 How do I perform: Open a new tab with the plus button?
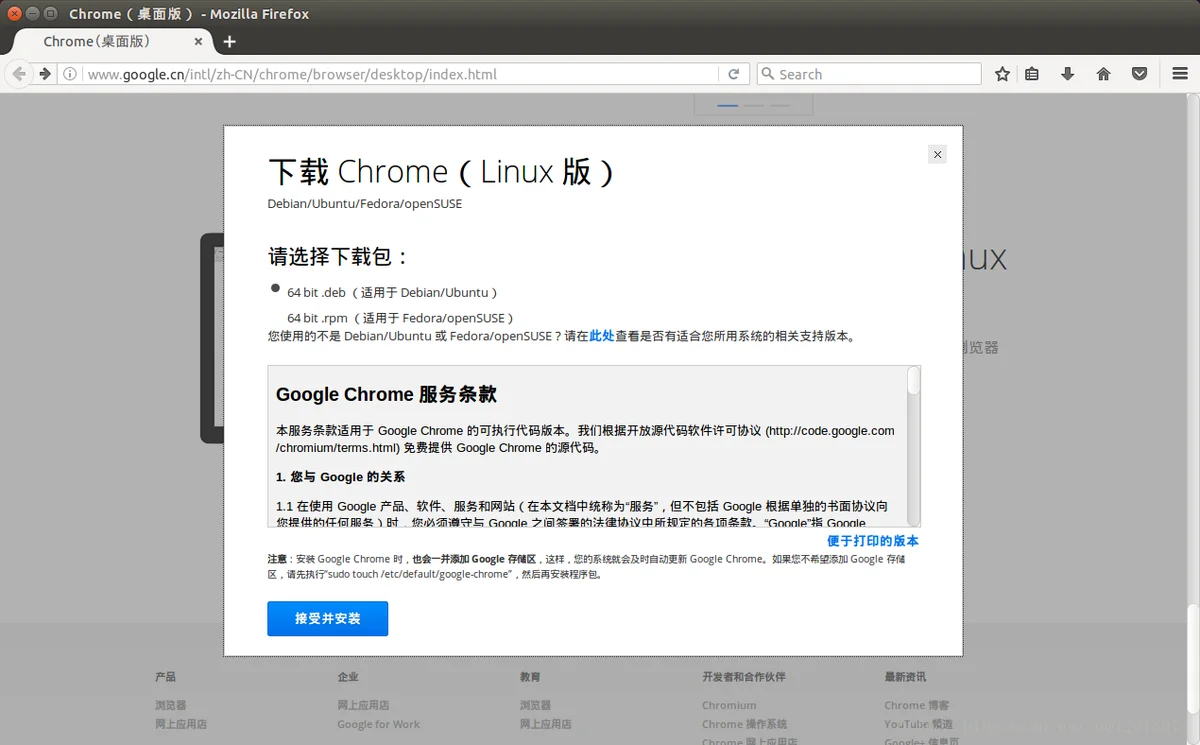coord(229,42)
